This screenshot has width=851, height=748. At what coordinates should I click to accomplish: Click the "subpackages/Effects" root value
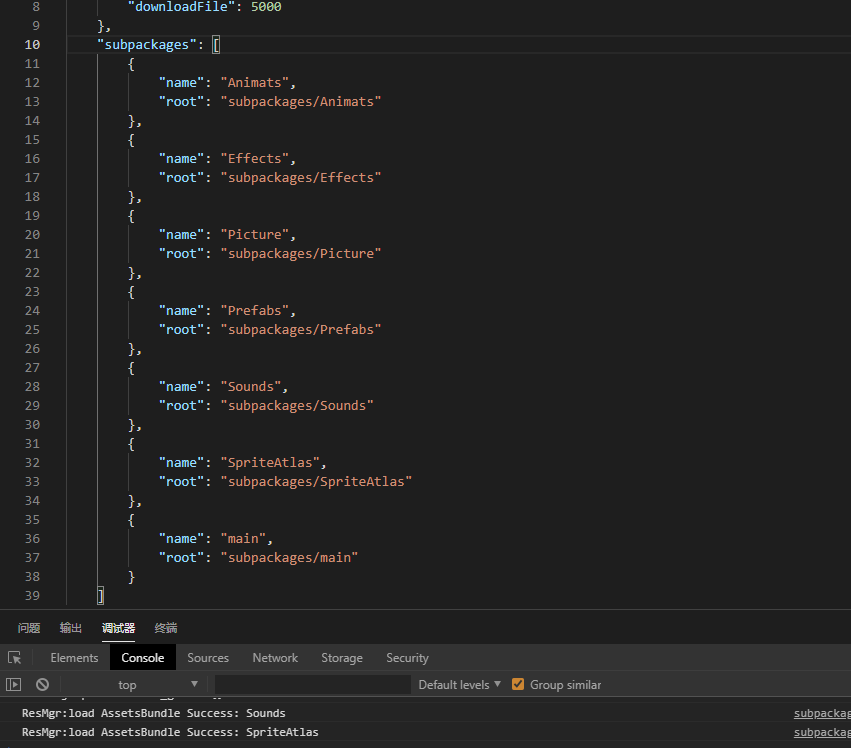(x=301, y=178)
